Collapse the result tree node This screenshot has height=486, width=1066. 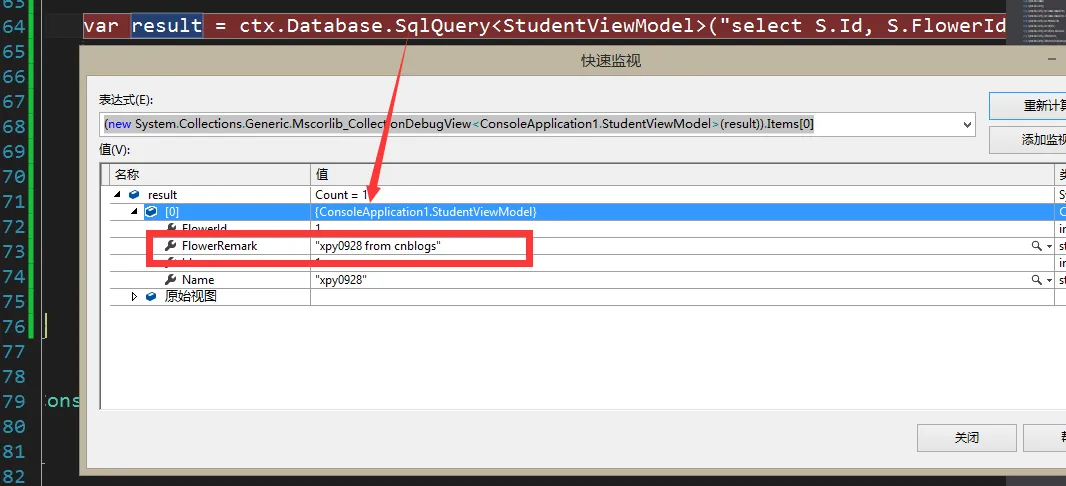[x=119, y=195]
